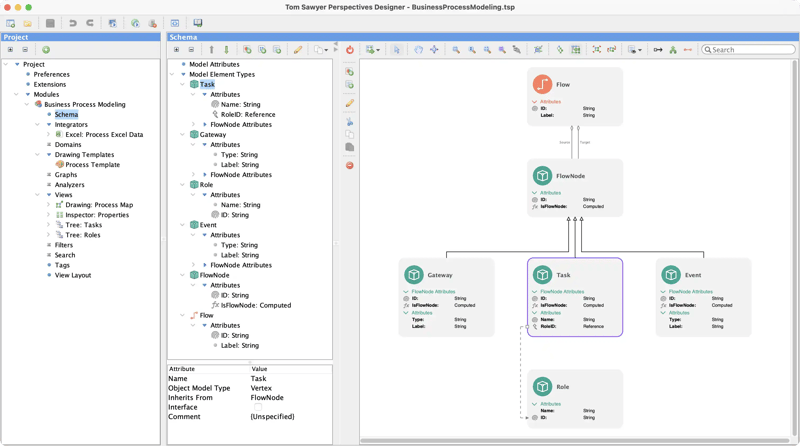This screenshot has height=446, width=800.
Task: Click the Search field above the diagram
Action: tap(748, 50)
